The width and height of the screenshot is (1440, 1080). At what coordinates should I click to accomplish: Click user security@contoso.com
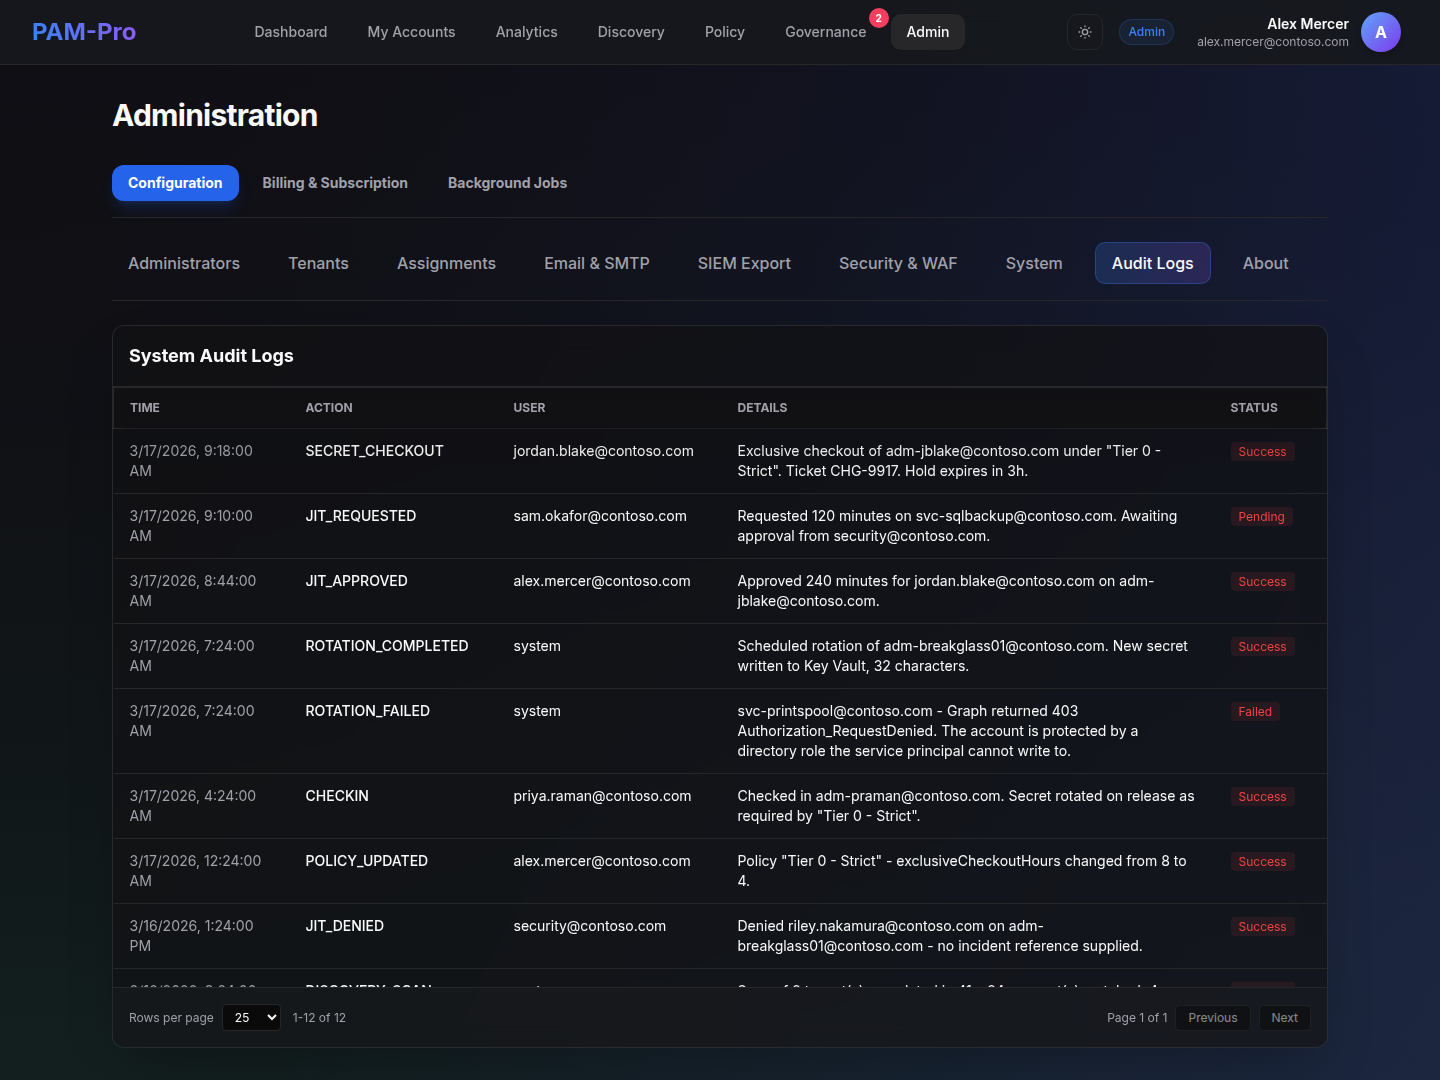tap(589, 926)
